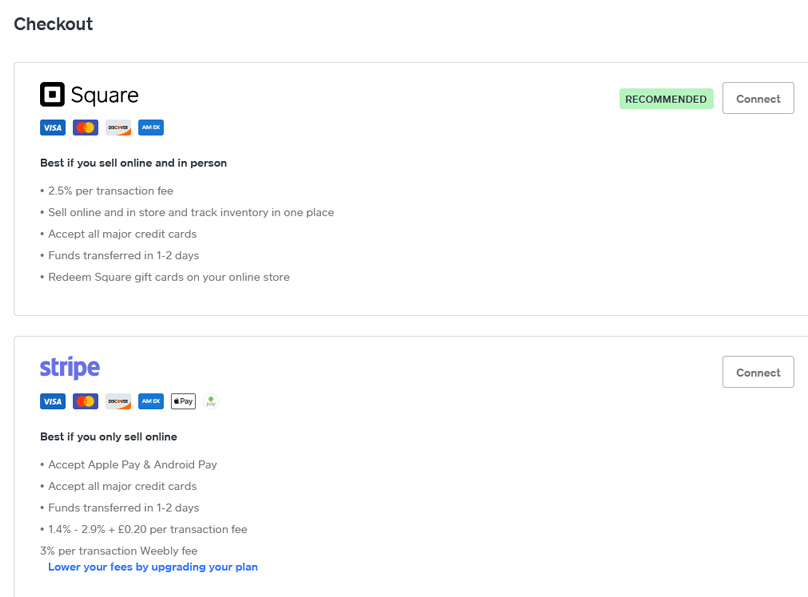
Task: Click the Mastercard icon under Square
Action: click(85, 128)
